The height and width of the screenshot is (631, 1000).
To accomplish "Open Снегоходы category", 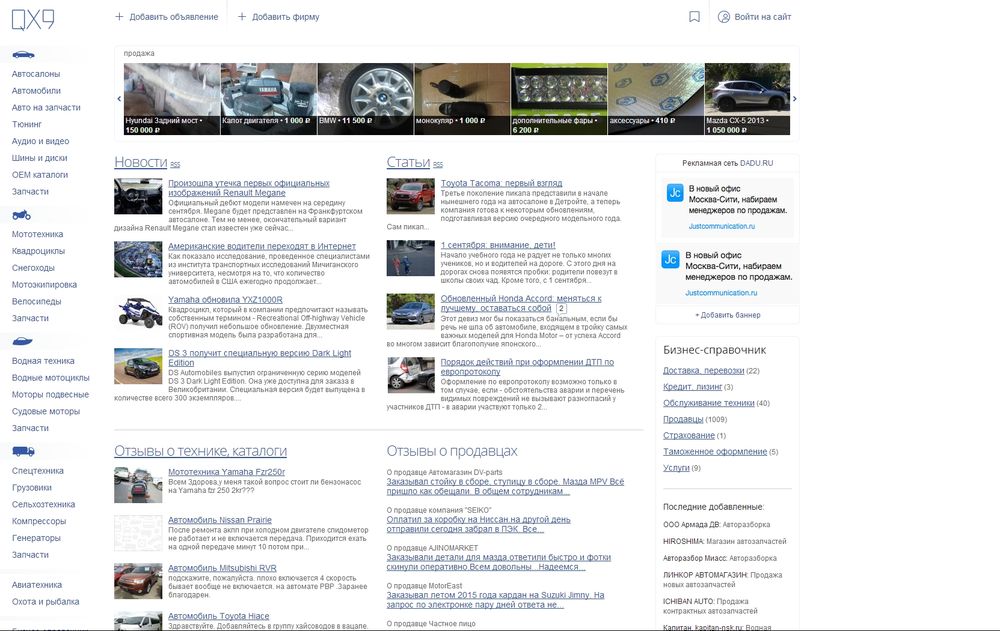I will (33, 268).
